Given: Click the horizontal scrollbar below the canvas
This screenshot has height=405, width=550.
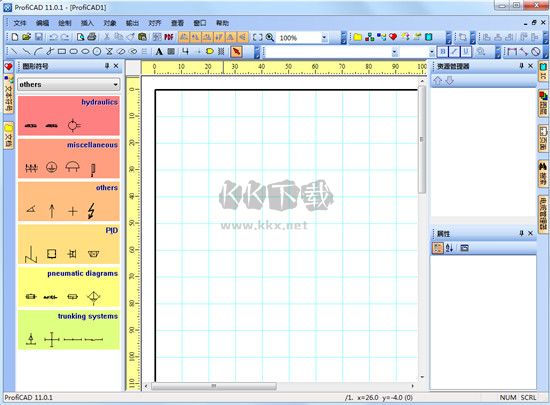Looking at the screenshot, I should [214, 386].
